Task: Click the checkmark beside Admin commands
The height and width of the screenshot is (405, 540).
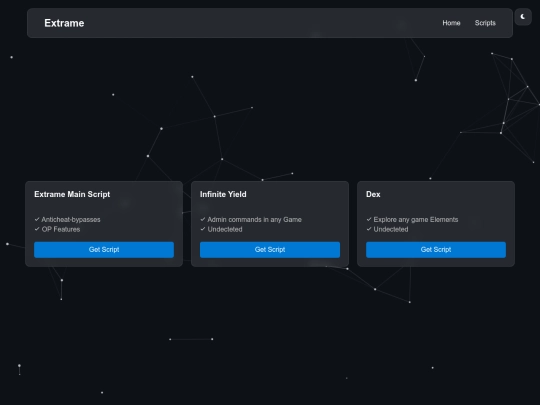Action: point(203,219)
